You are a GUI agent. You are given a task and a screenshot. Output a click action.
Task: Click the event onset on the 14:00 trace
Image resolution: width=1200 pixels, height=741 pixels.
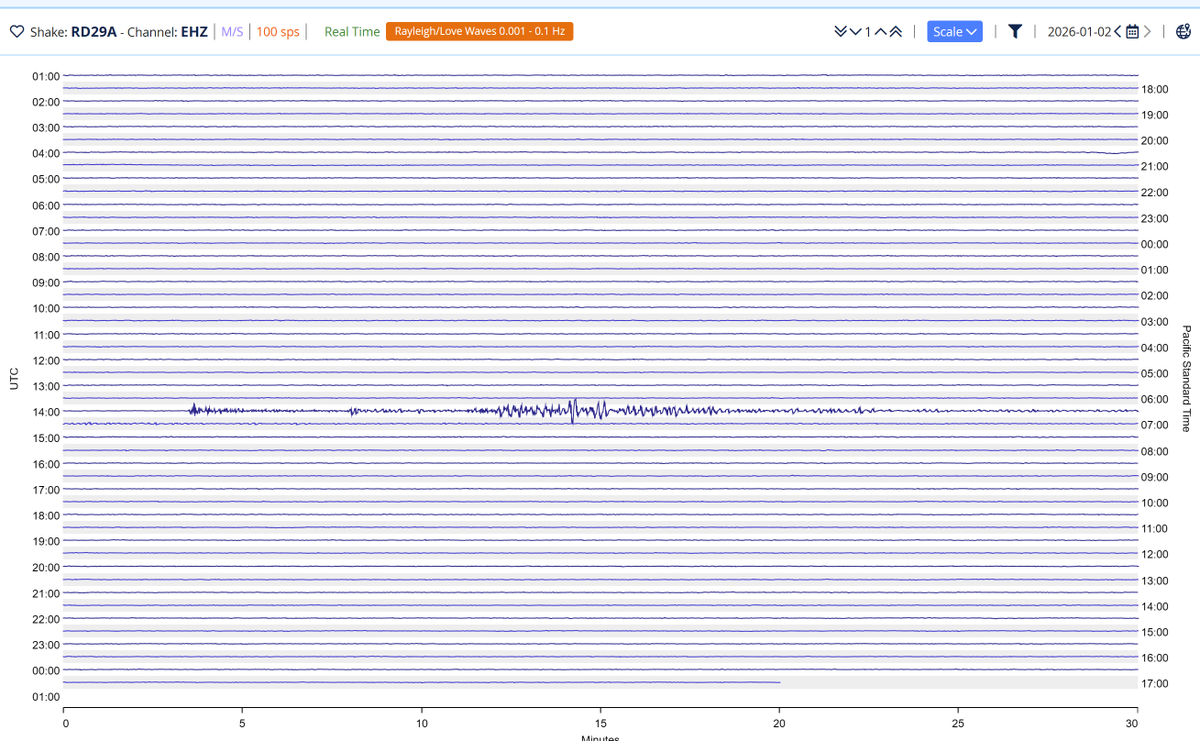(x=192, y=409)
